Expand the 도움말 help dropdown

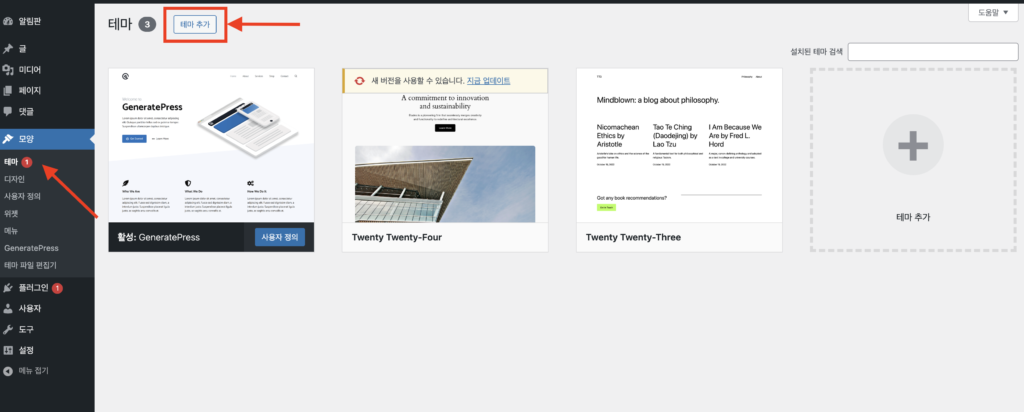[993, 12]
